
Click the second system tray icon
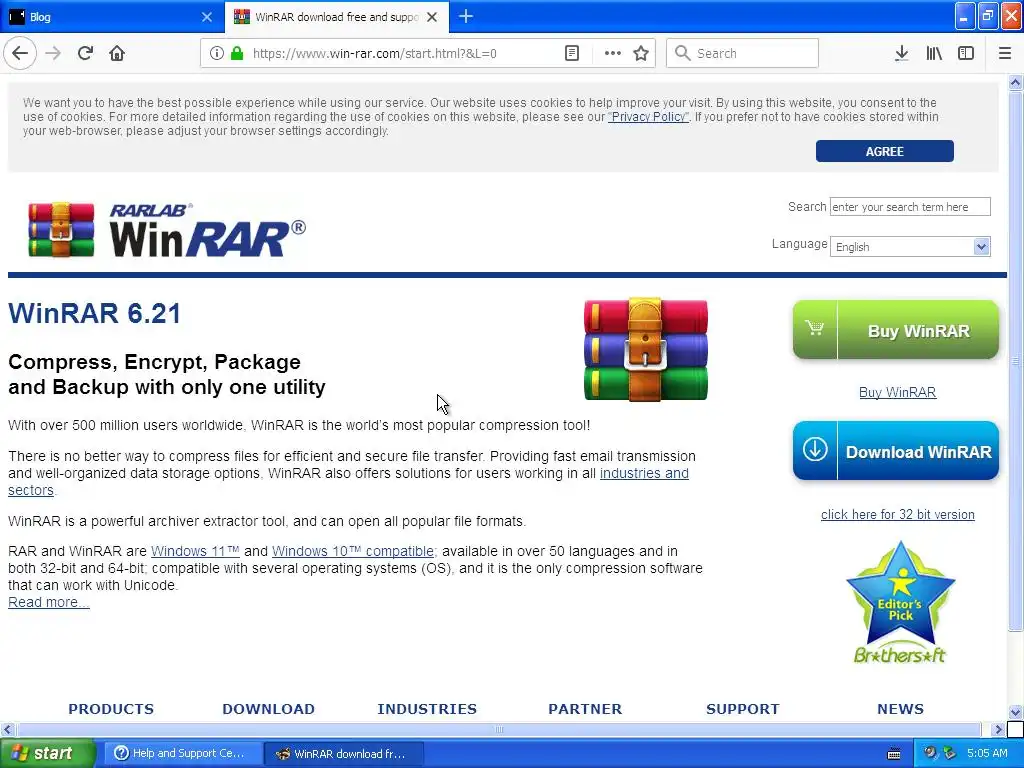[950, 753]
